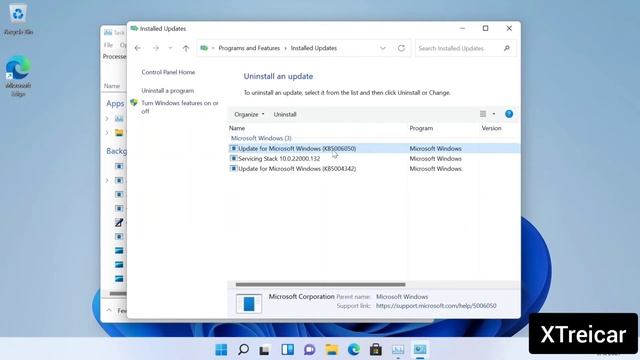Open the Windows Start menu
Viewport: 640px width, 360px height.
coord(221,349)
